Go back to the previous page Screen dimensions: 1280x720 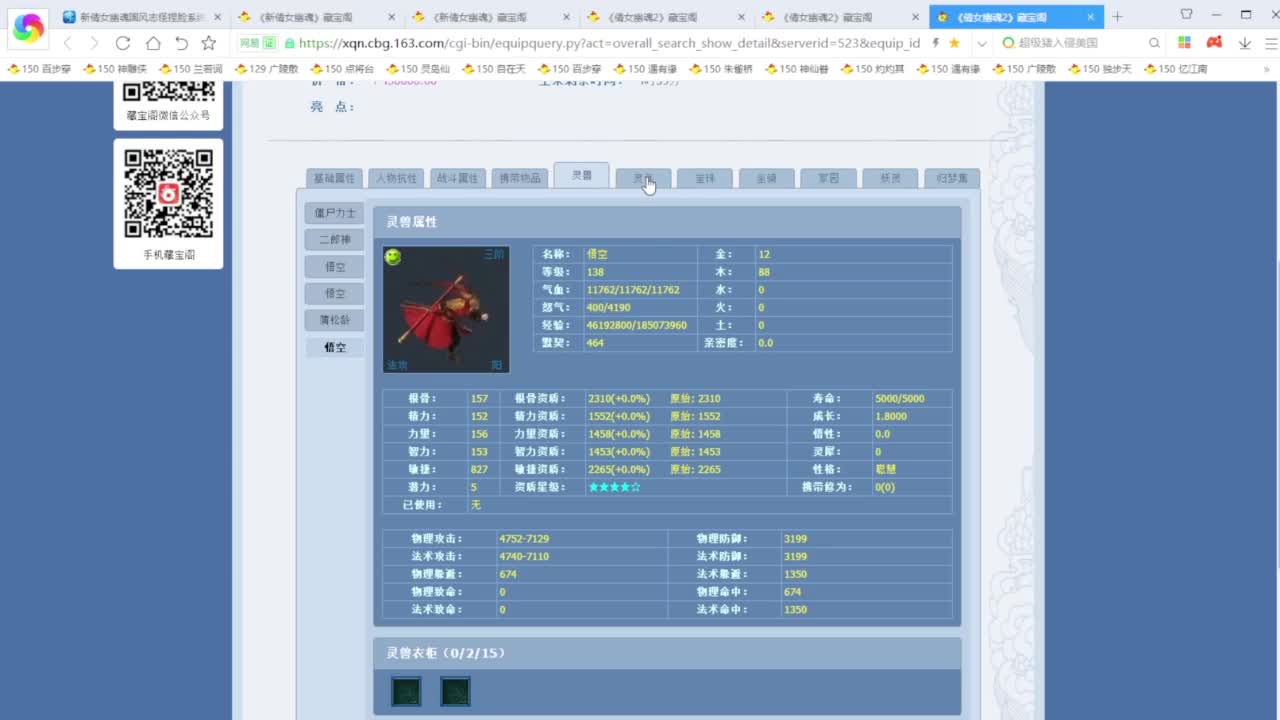[68, 43]
